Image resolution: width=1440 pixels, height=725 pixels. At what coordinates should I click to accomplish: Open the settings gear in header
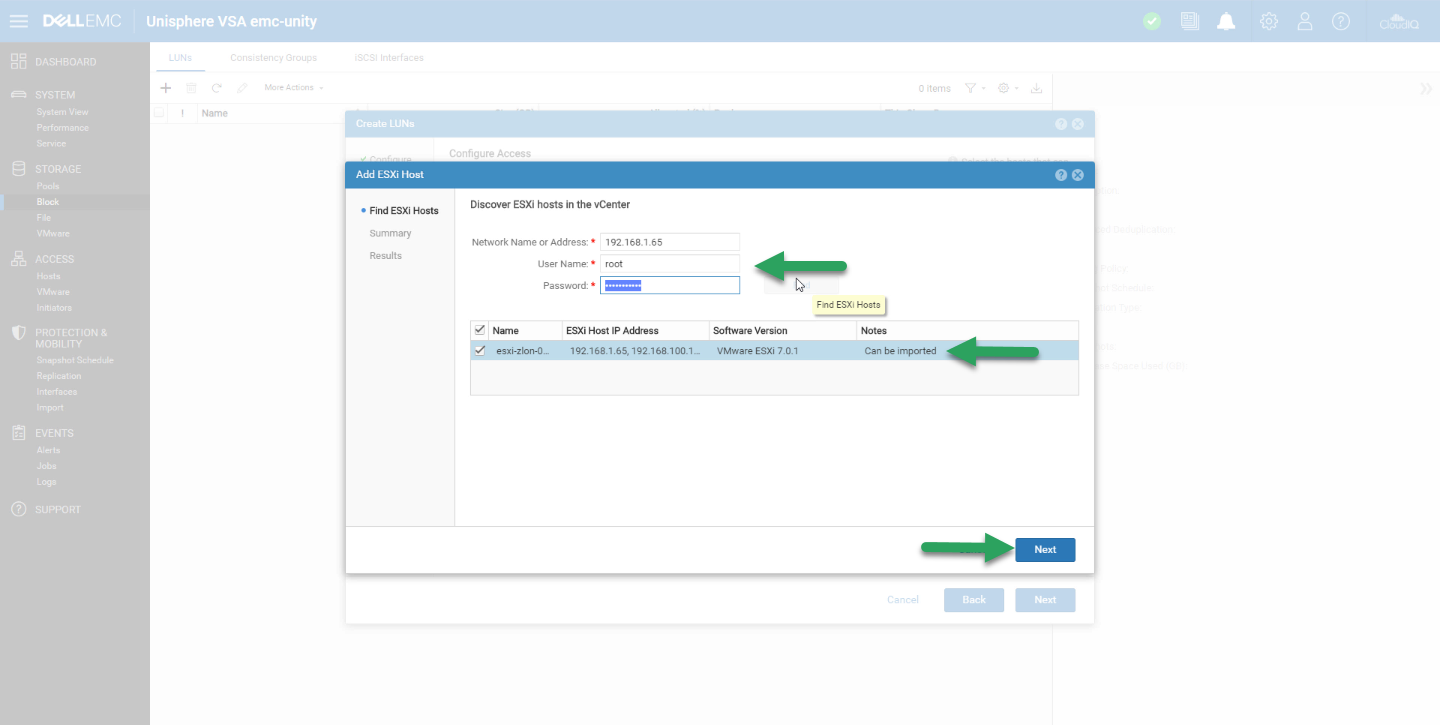point(1269,21)
